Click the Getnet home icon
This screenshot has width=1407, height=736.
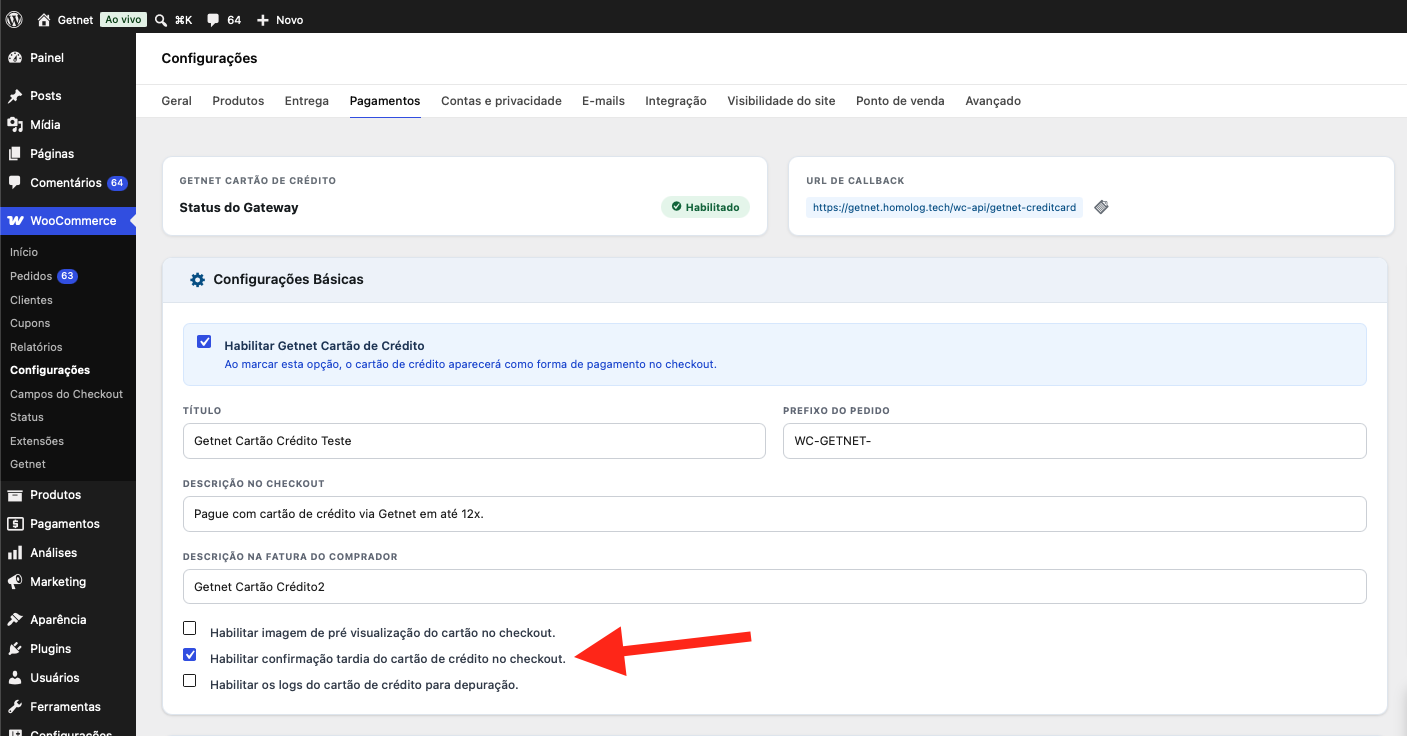tap(43, 20)
